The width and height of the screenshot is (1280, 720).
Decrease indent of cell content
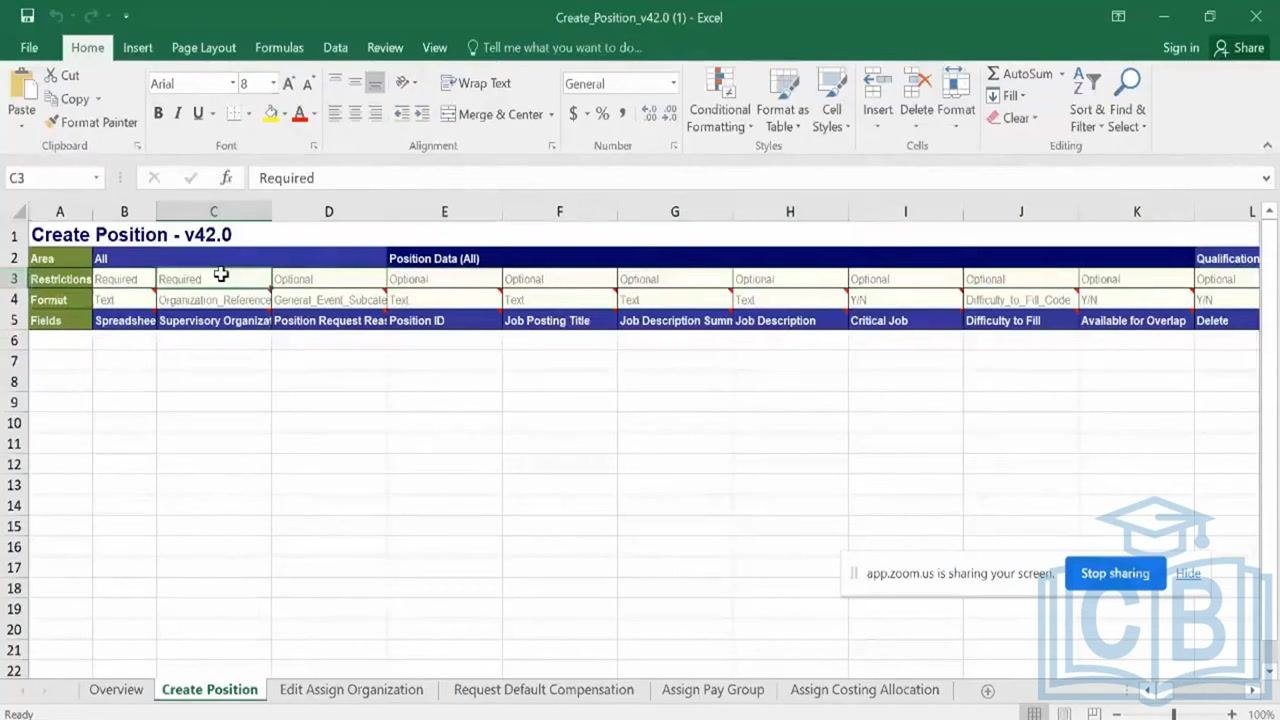tap(402, 114)
